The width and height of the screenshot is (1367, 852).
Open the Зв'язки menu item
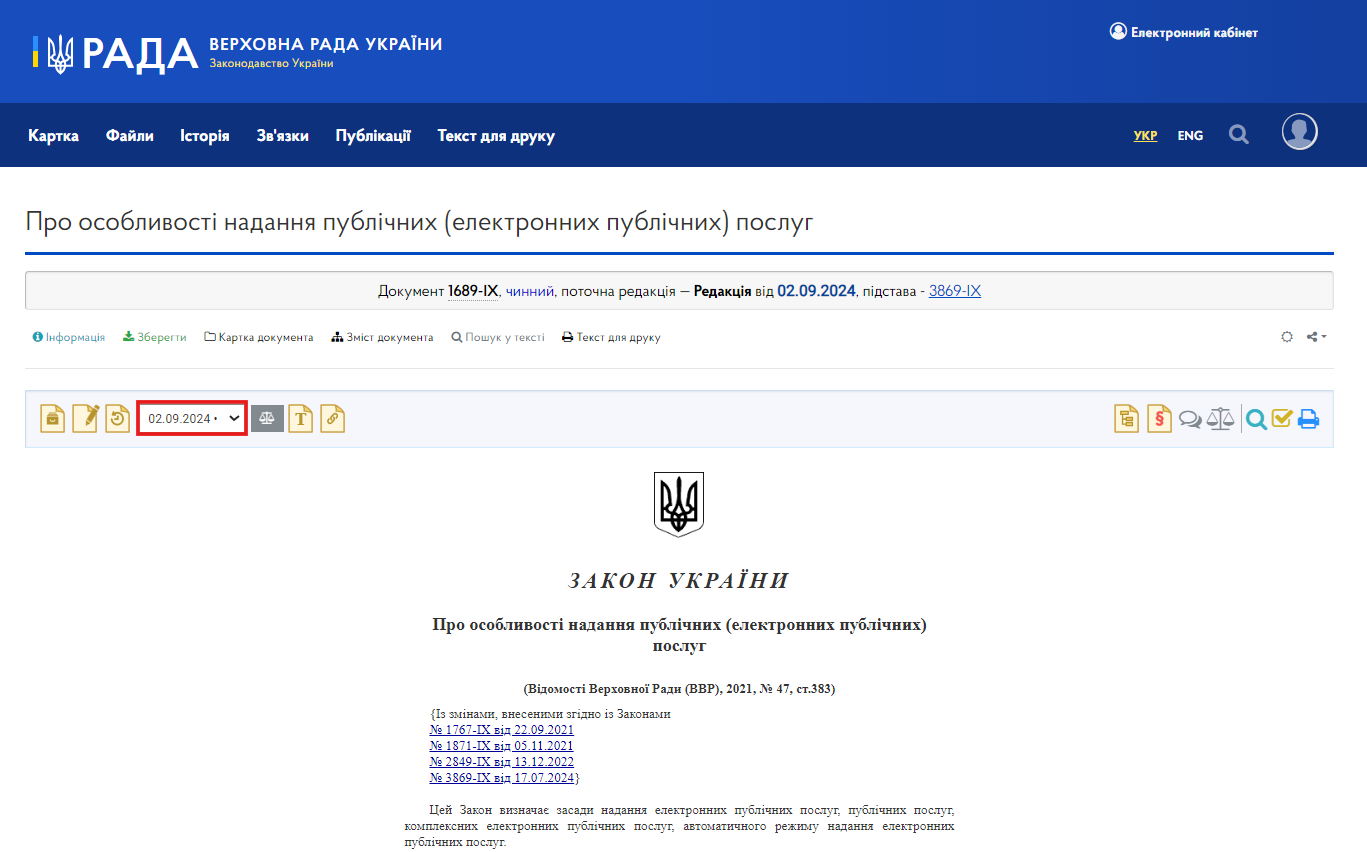(x=283, y=136)
